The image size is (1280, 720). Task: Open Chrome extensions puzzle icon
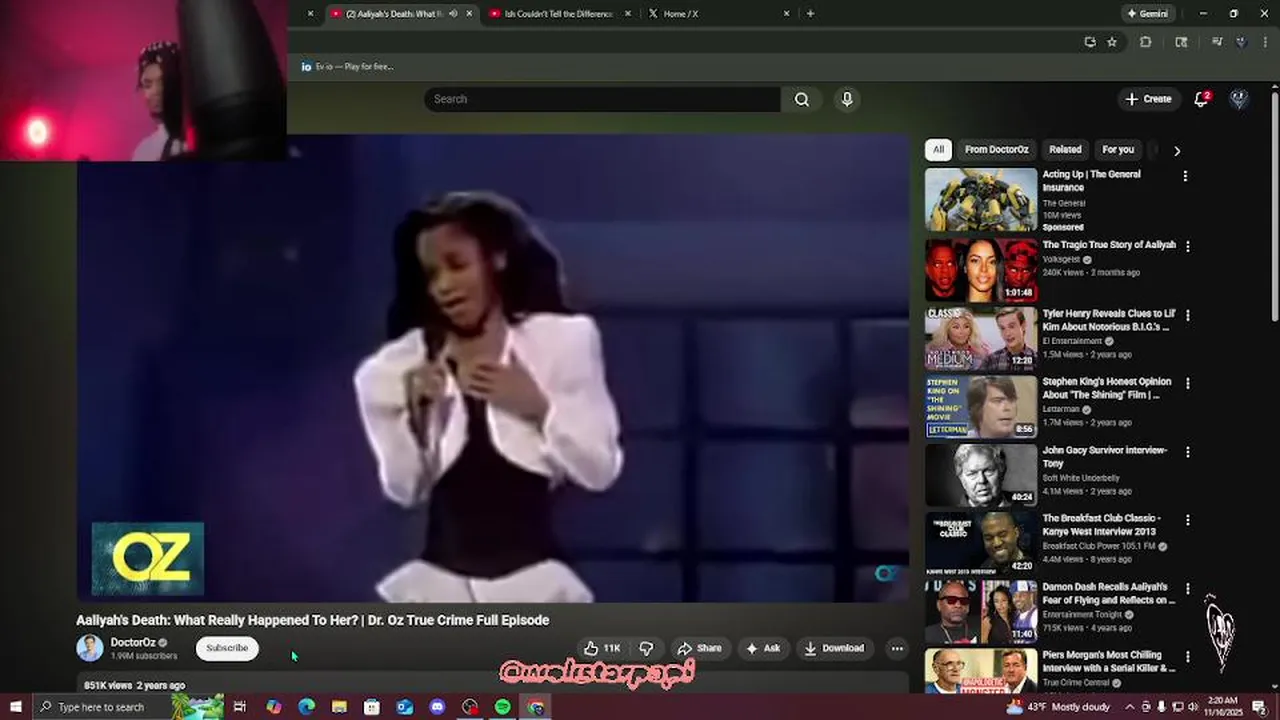point(1146,42)
